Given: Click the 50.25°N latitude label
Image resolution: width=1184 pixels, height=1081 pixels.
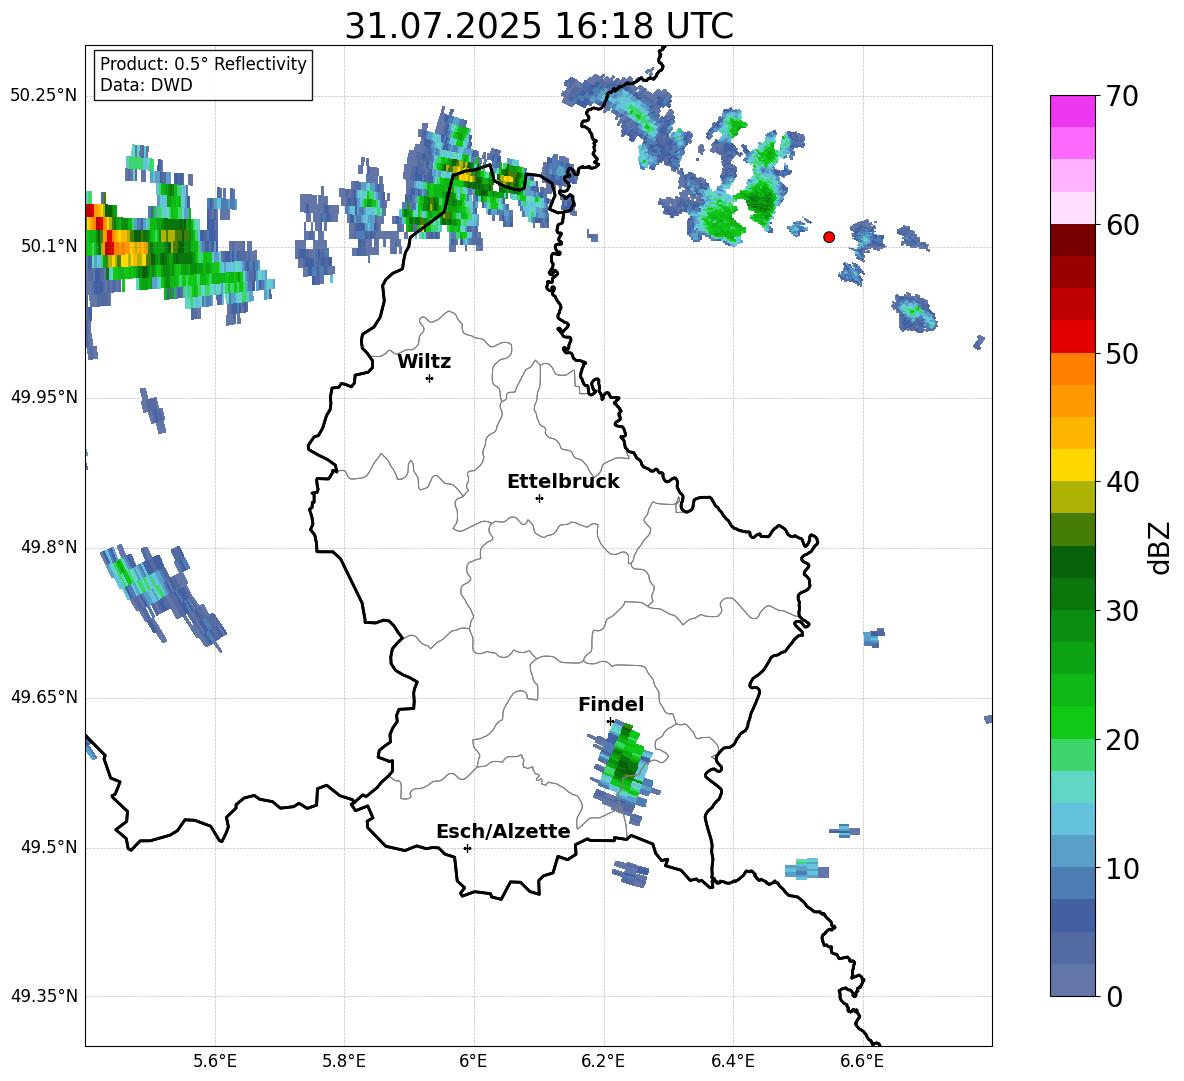Looking at the screenshot, I should pos(44,96).
